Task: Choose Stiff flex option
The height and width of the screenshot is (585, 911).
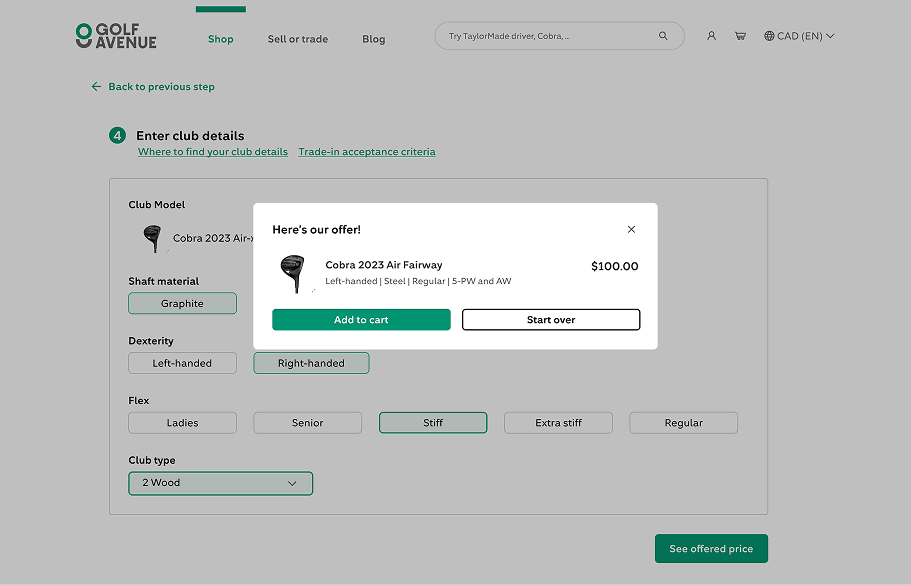Action: 433,423
